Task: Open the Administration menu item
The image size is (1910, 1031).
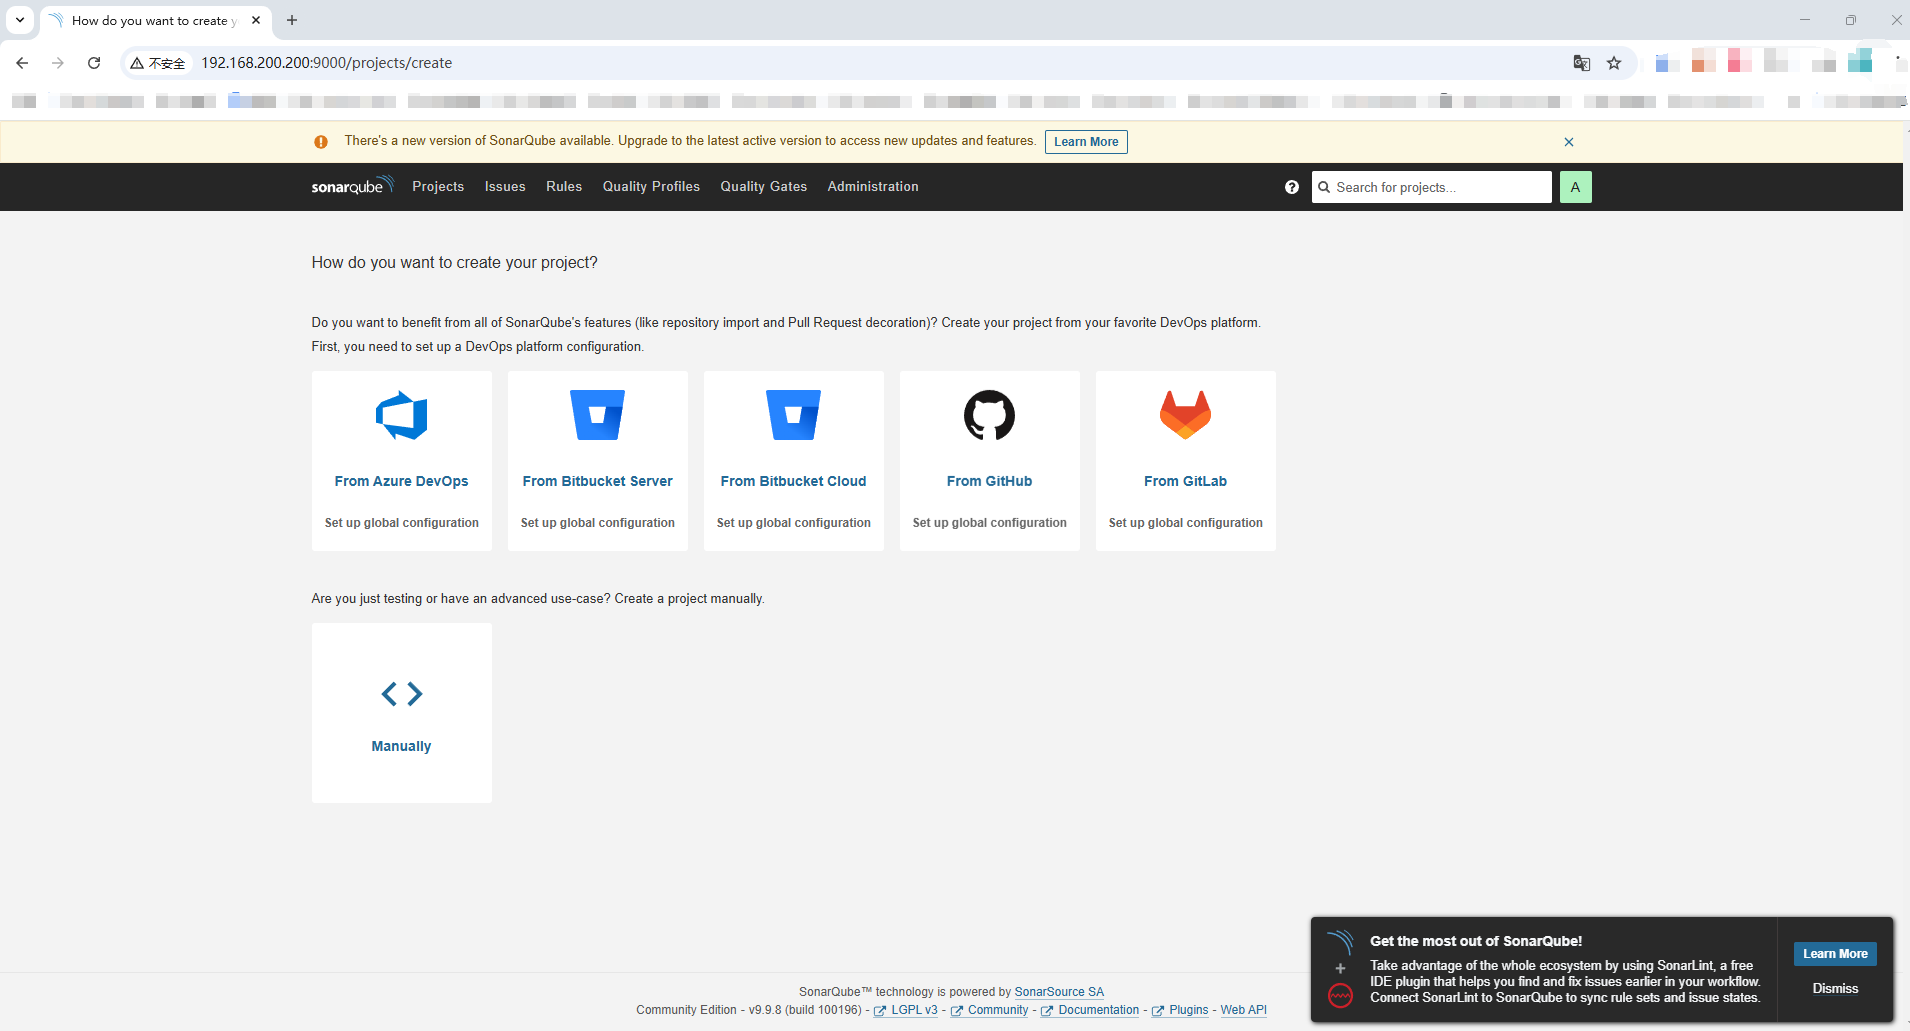Action: 873,187
